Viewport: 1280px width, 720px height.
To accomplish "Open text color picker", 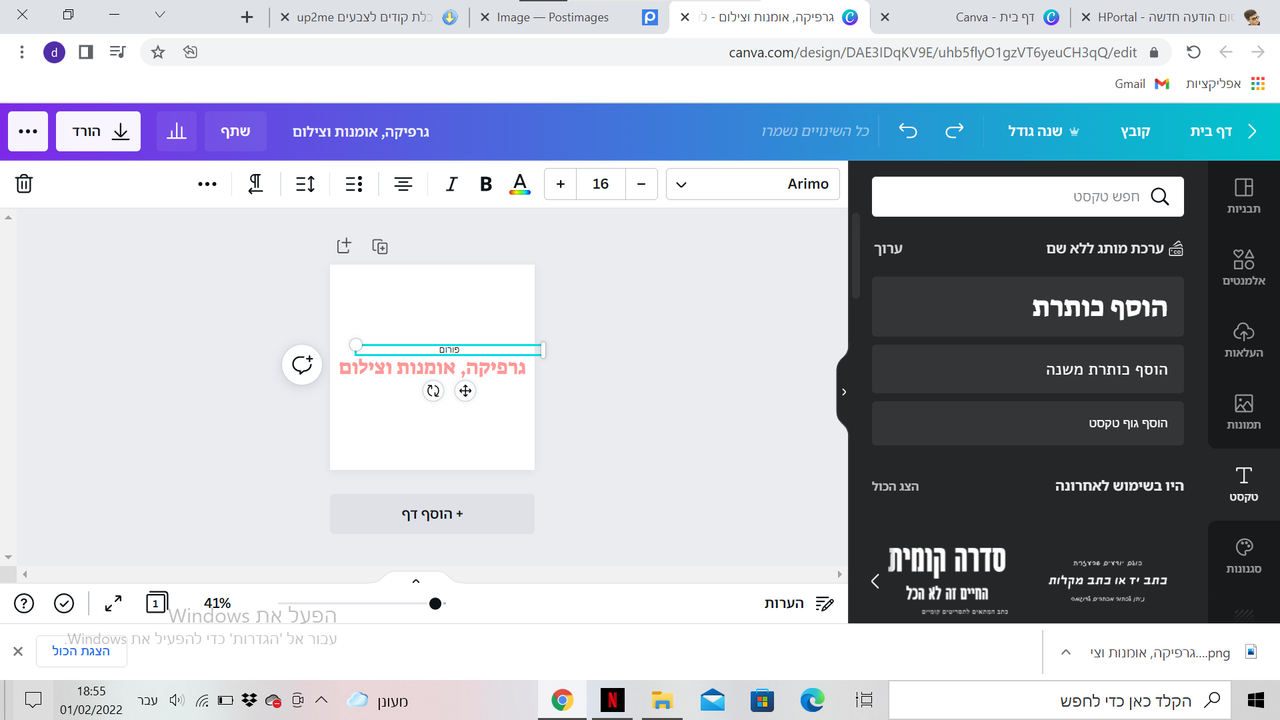I will tap(519, 184).
